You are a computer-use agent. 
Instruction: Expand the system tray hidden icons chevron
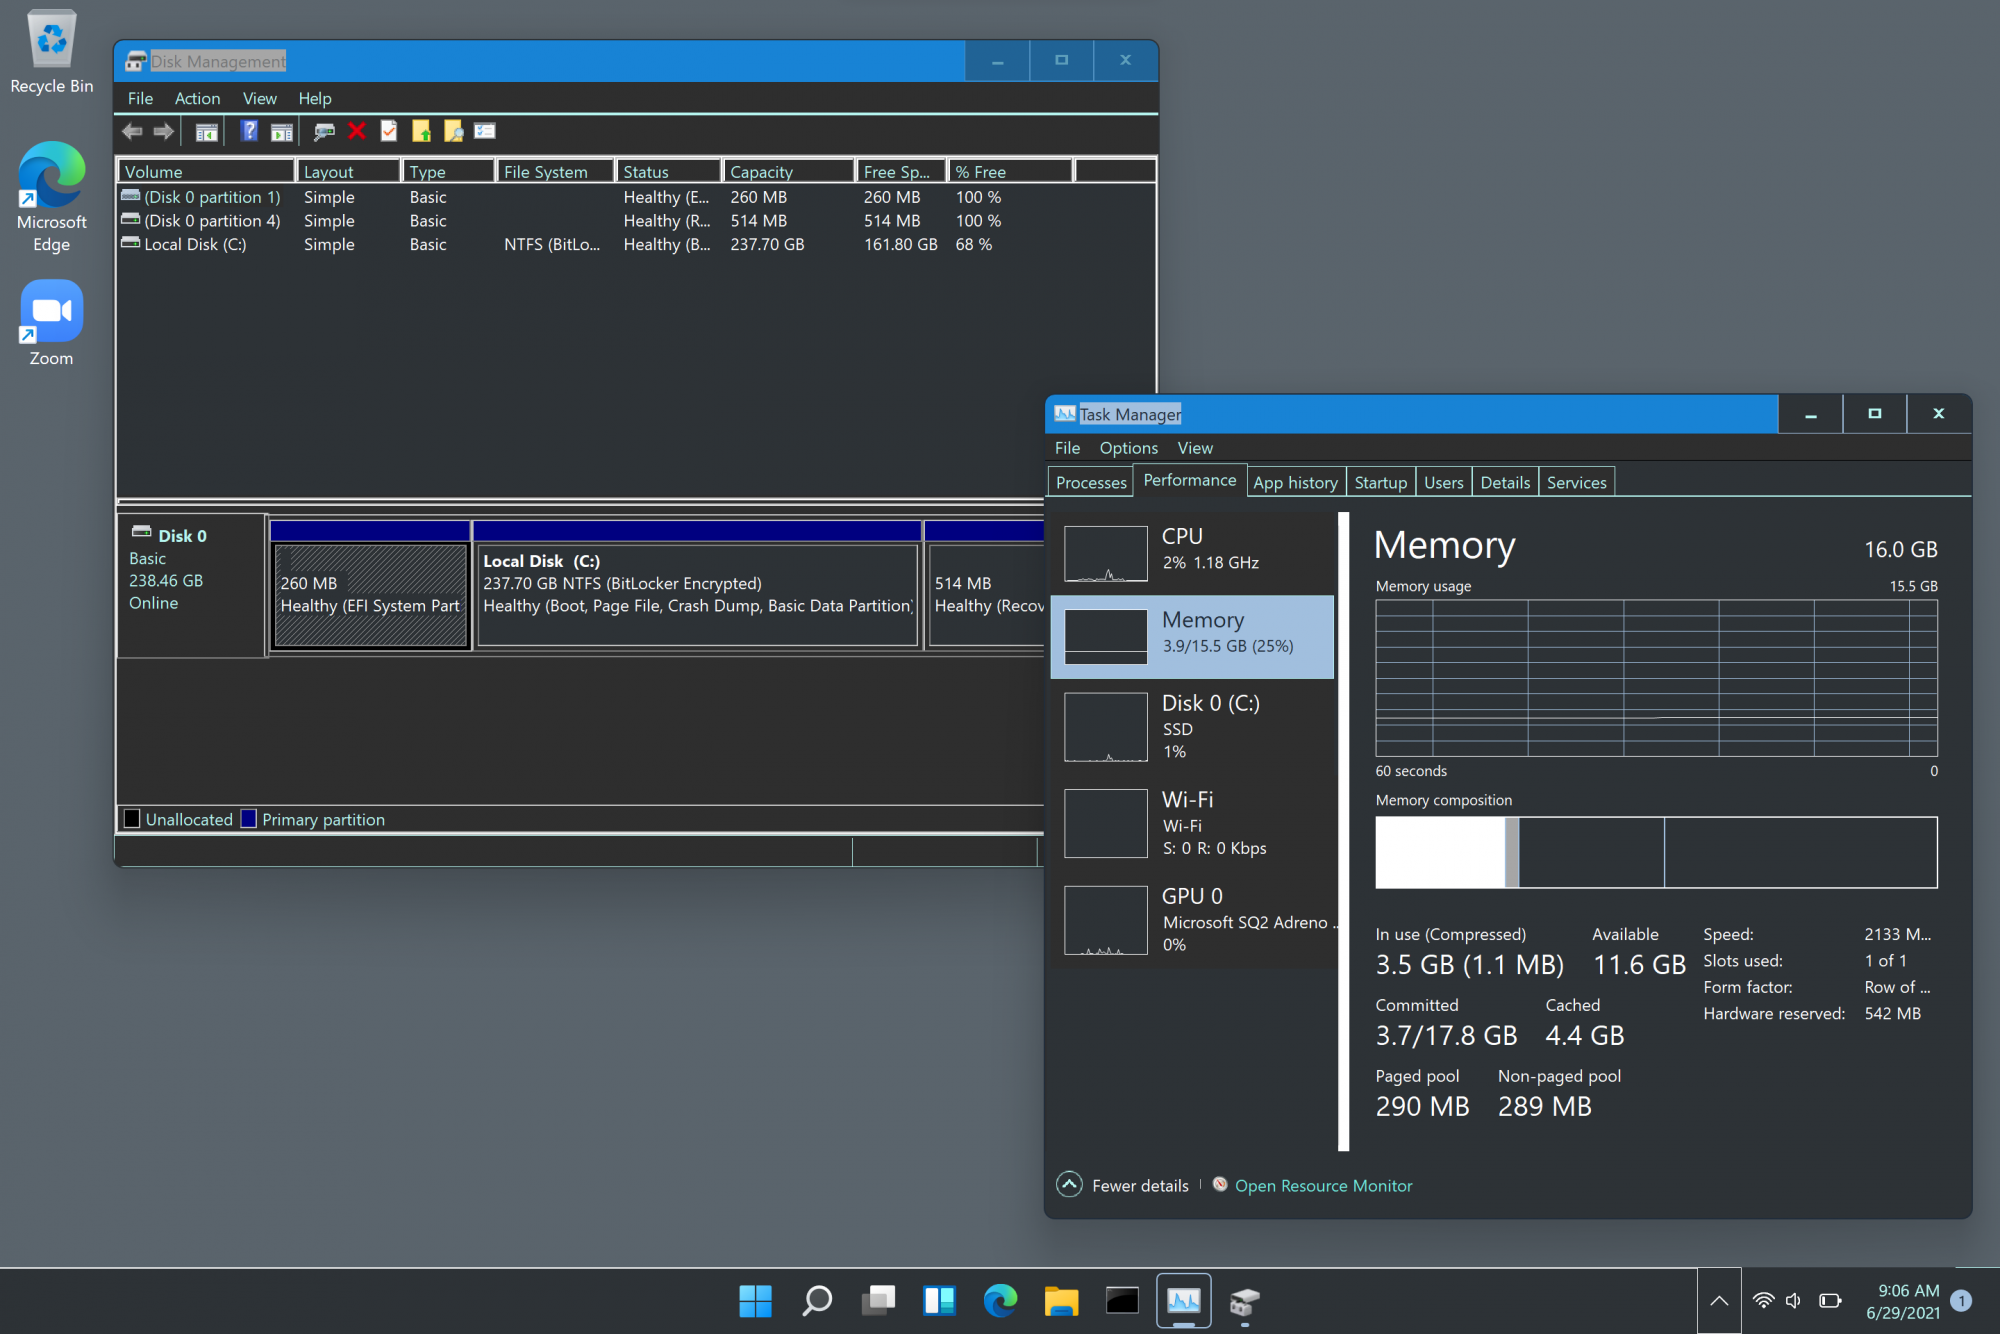point(1719,1301)
